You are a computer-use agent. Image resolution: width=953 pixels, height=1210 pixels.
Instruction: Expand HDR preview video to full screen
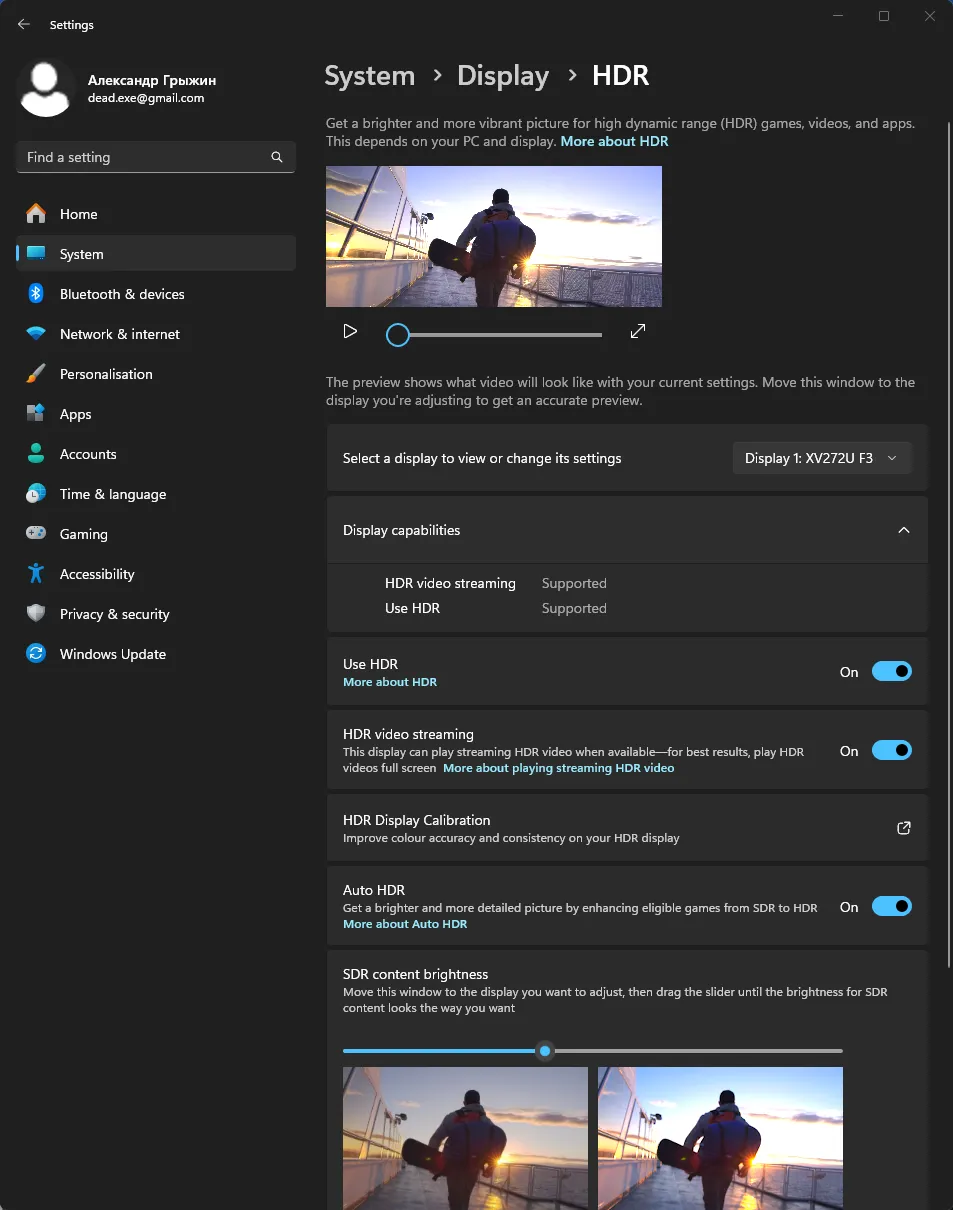[638, 331]
